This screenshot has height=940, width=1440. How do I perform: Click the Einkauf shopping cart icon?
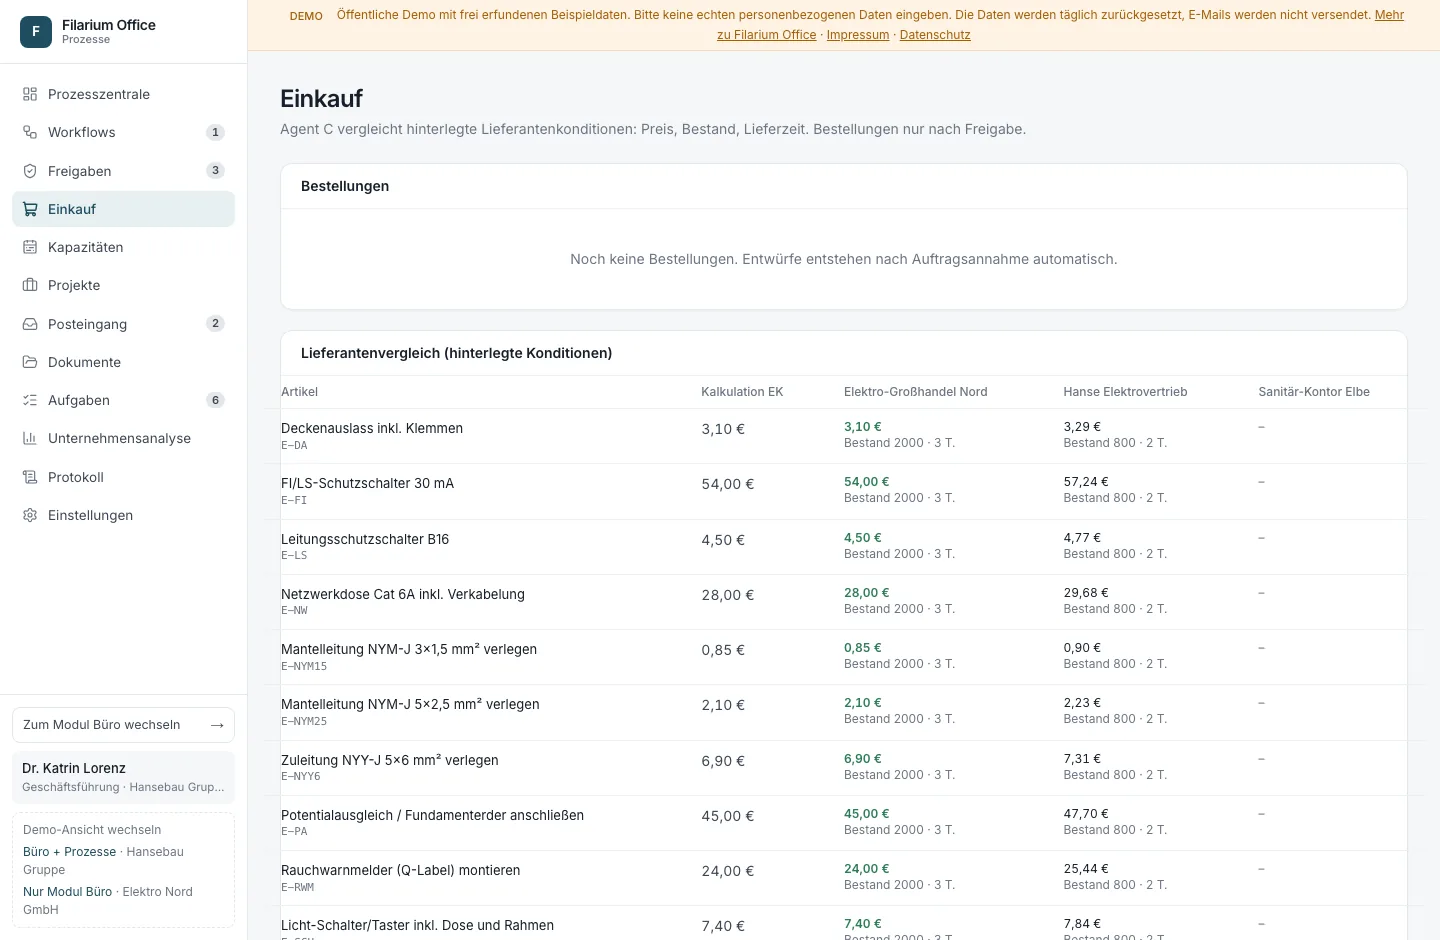(30, 209)
